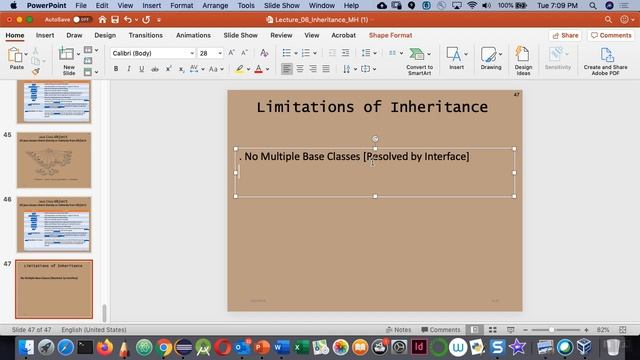640x360 pixels.
Task: Increase the list indent level
Action: tap(345, 53)
